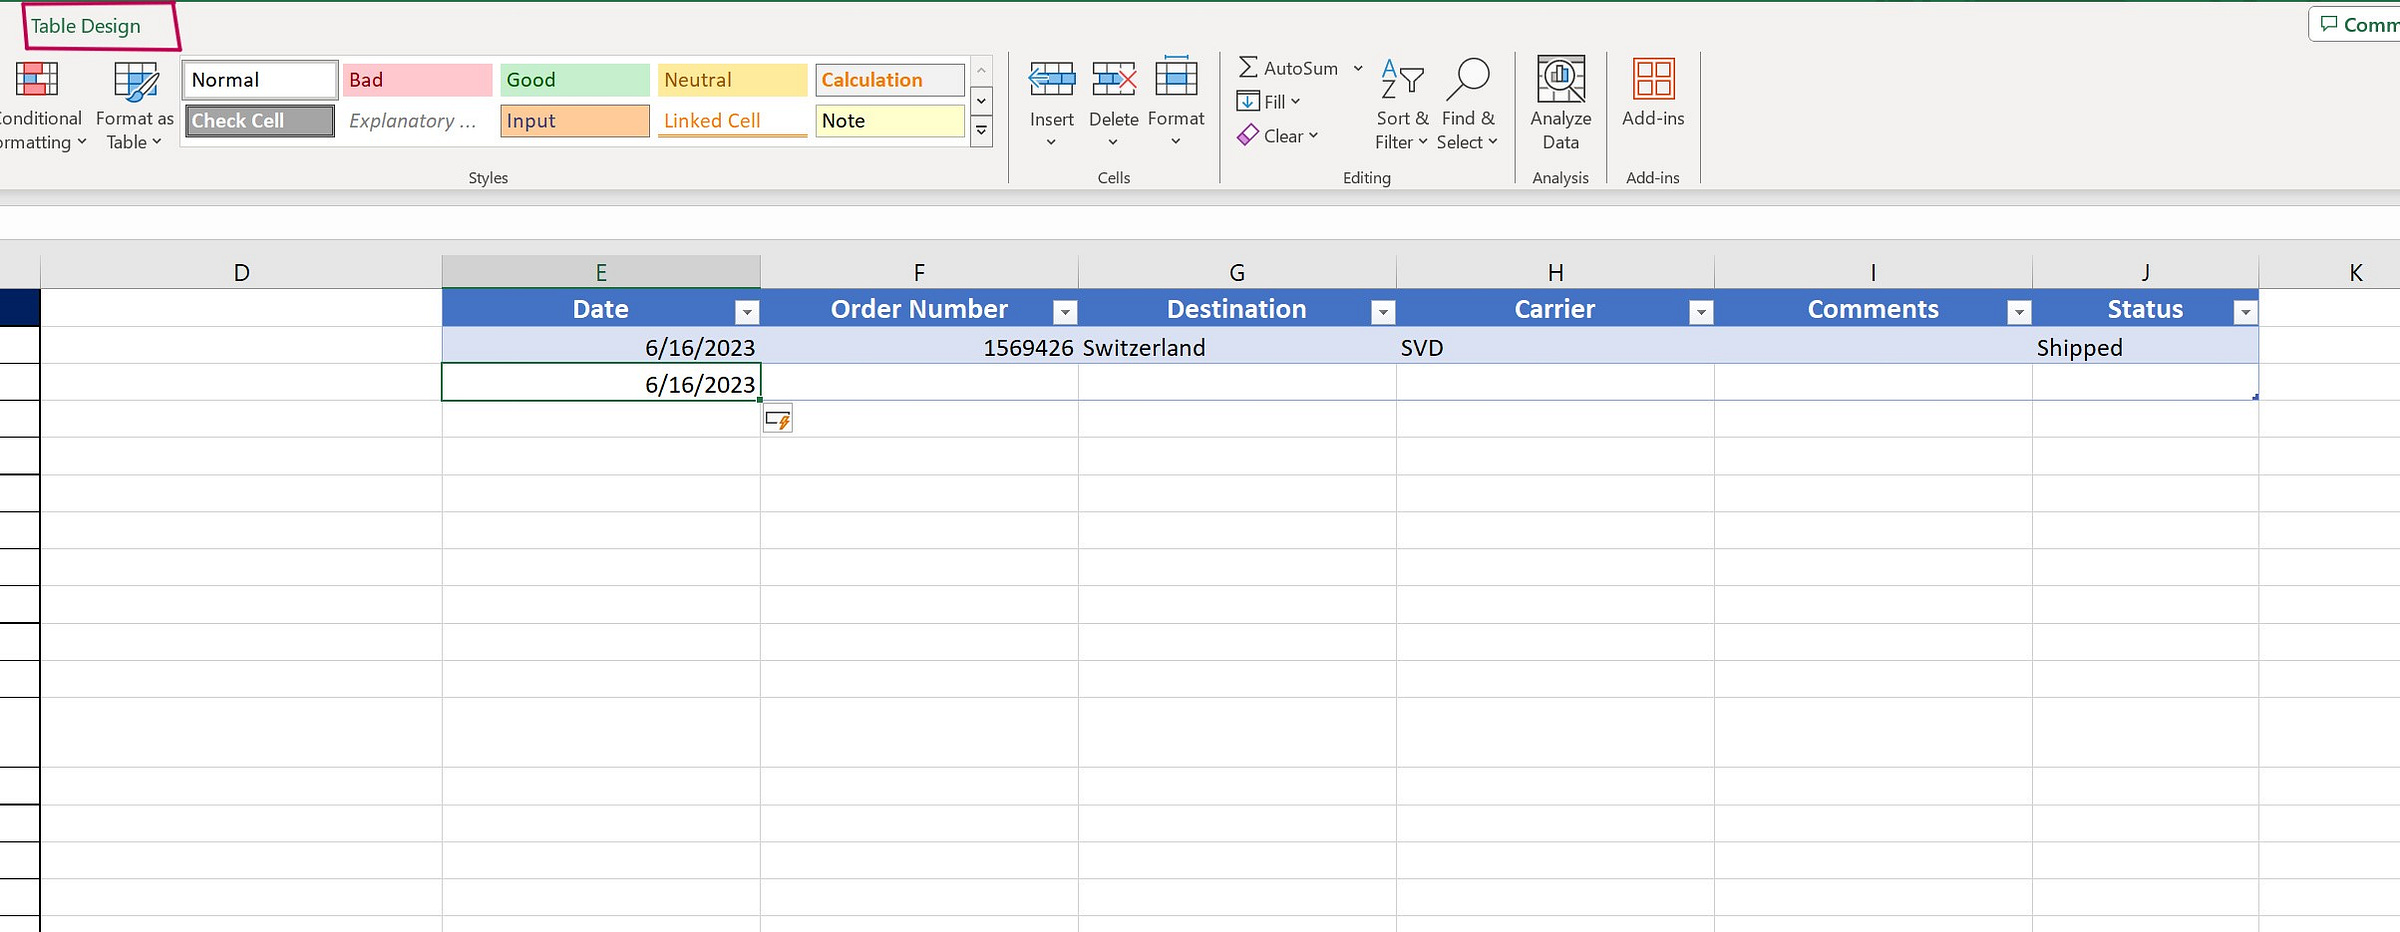This screenshot has height=932, width=2400.
Task: Select column D header
Action: click(x=241, y=272)
